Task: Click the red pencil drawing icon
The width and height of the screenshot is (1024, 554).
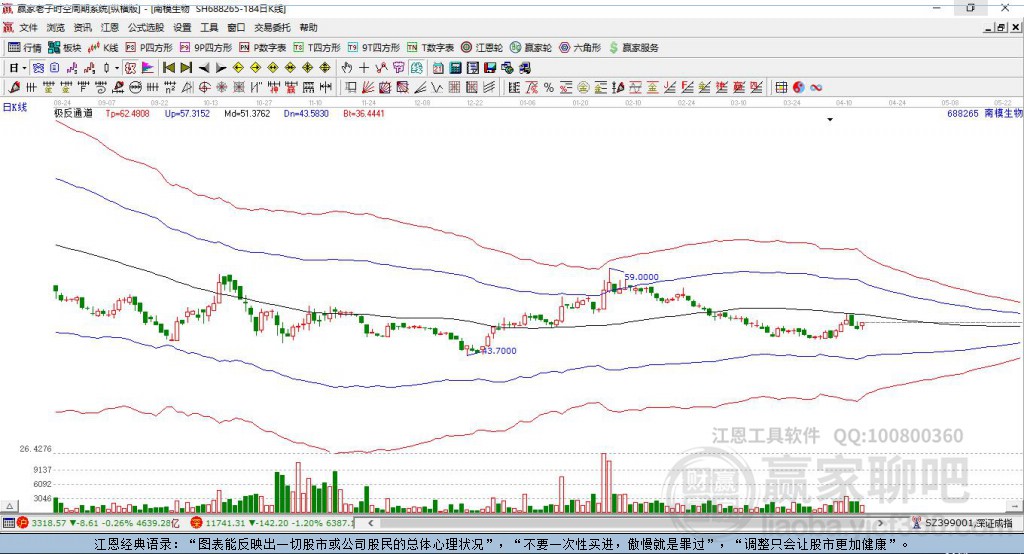Action: click(x=14, y=88)
